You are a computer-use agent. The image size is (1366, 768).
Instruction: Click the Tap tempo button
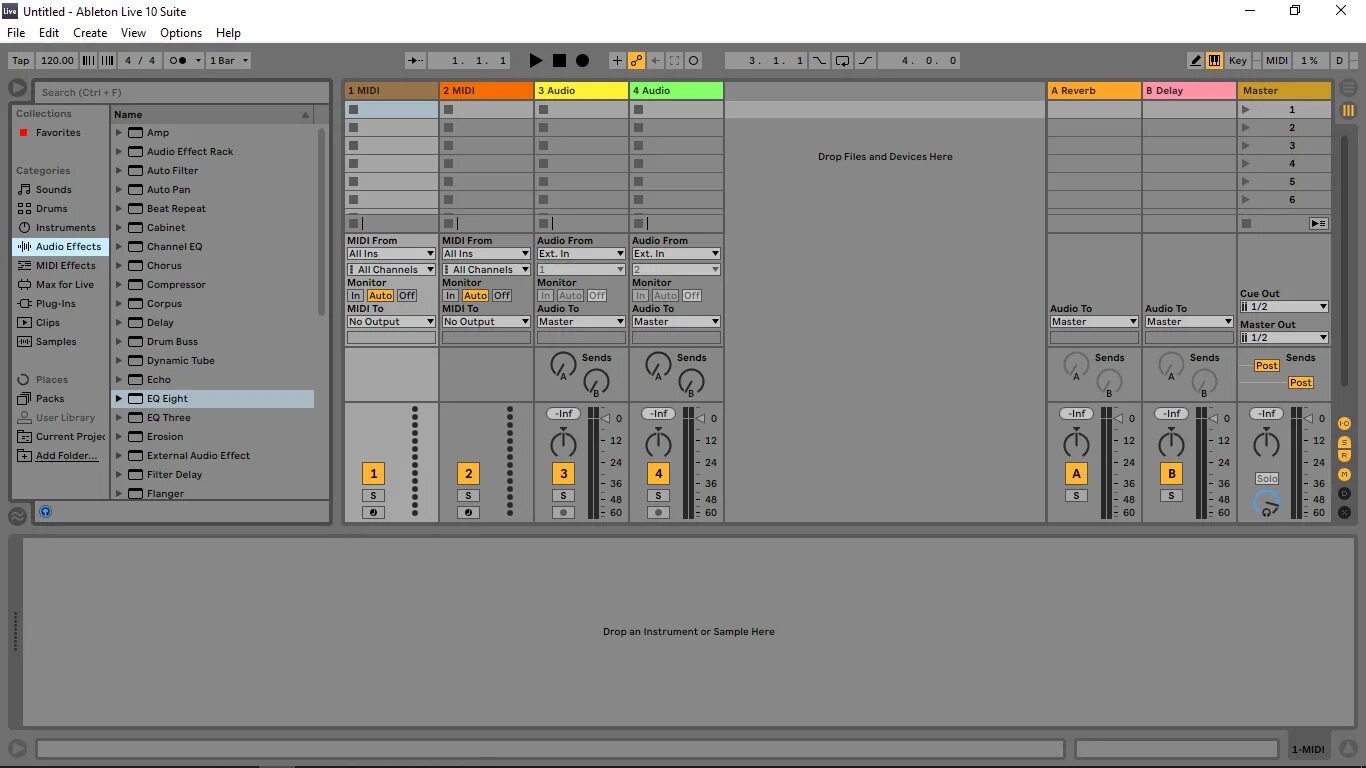pos(20,61)
